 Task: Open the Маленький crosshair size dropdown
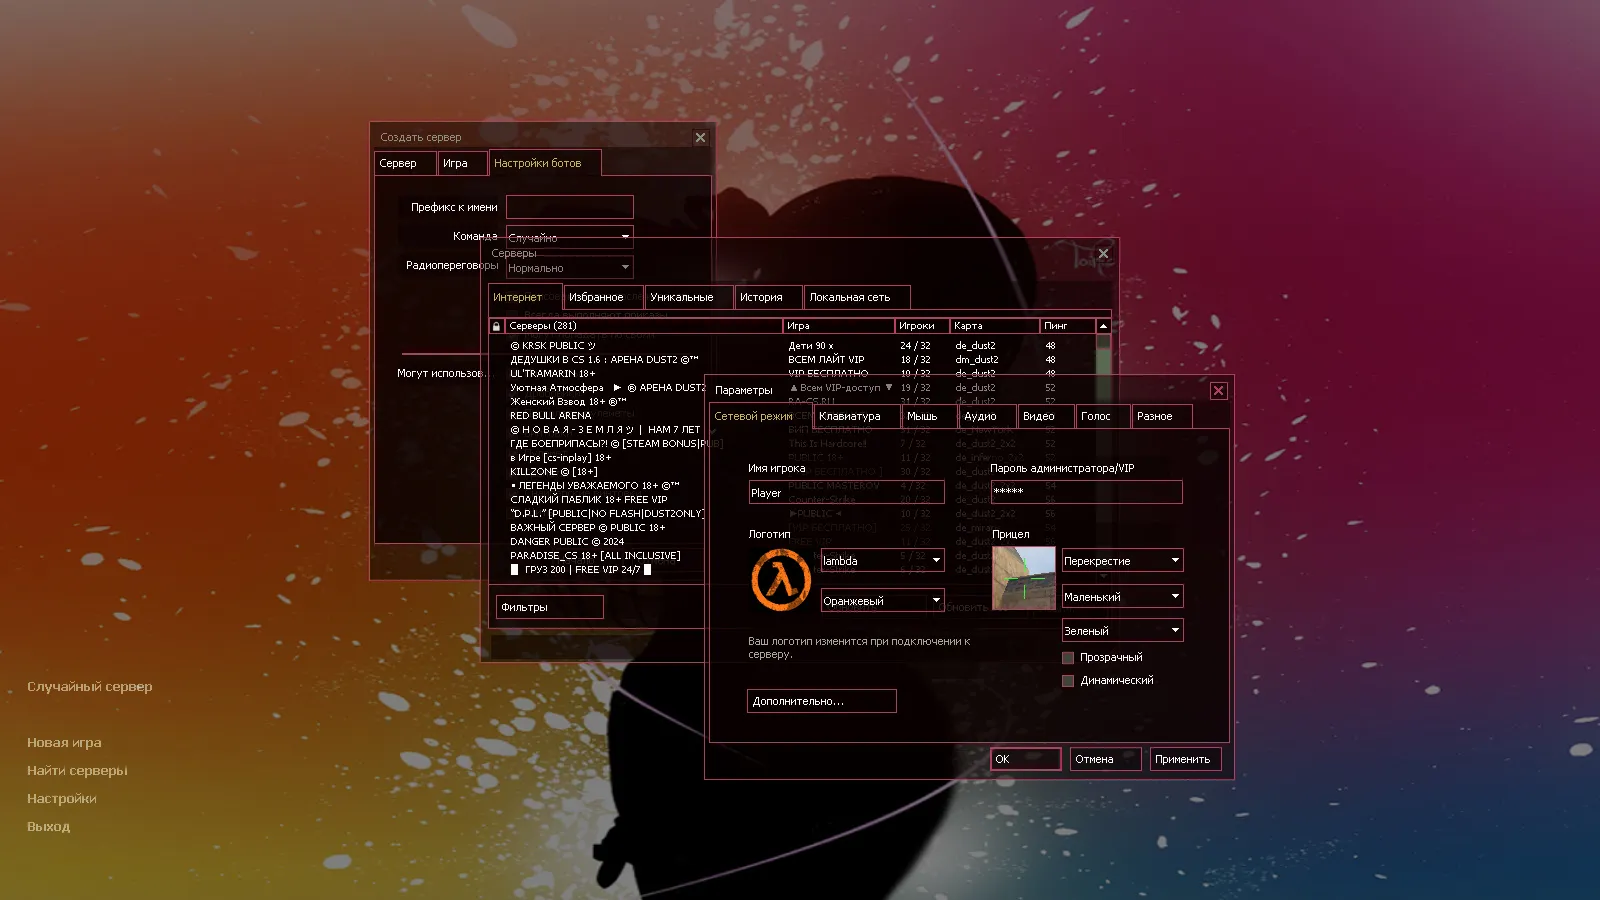(x=1122, y=597)
